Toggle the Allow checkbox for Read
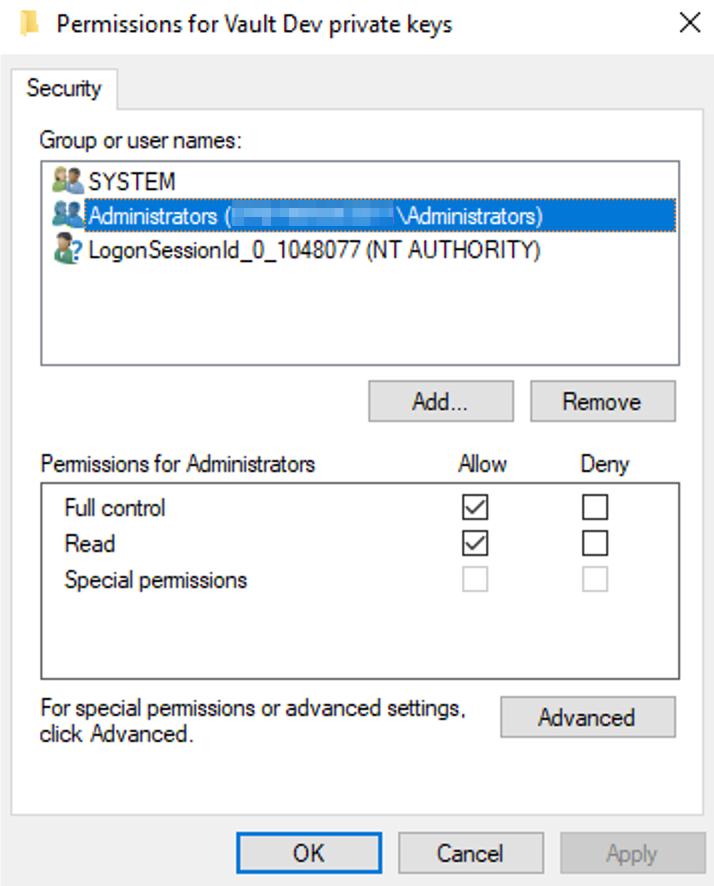Screen dimensions: 714x886 coord(475,544)
